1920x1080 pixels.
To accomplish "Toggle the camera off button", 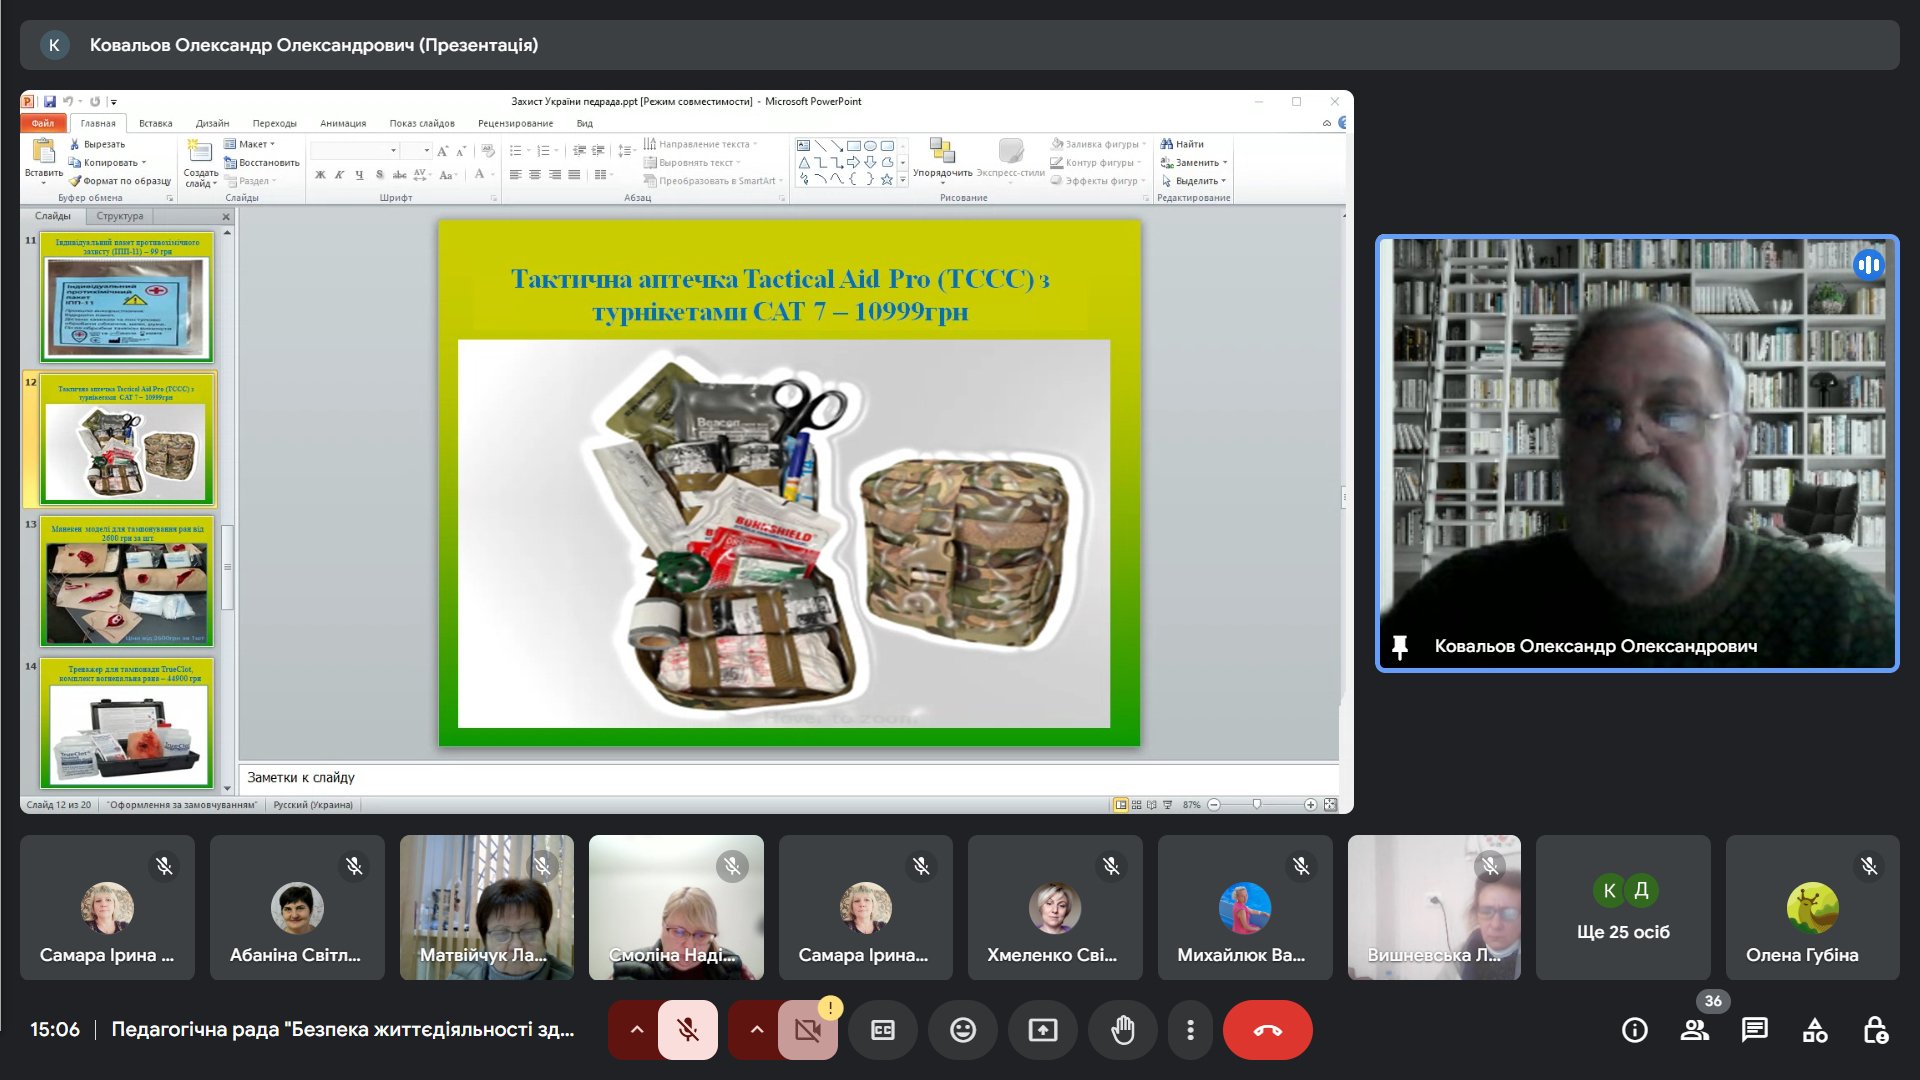I will (807, 1030).
